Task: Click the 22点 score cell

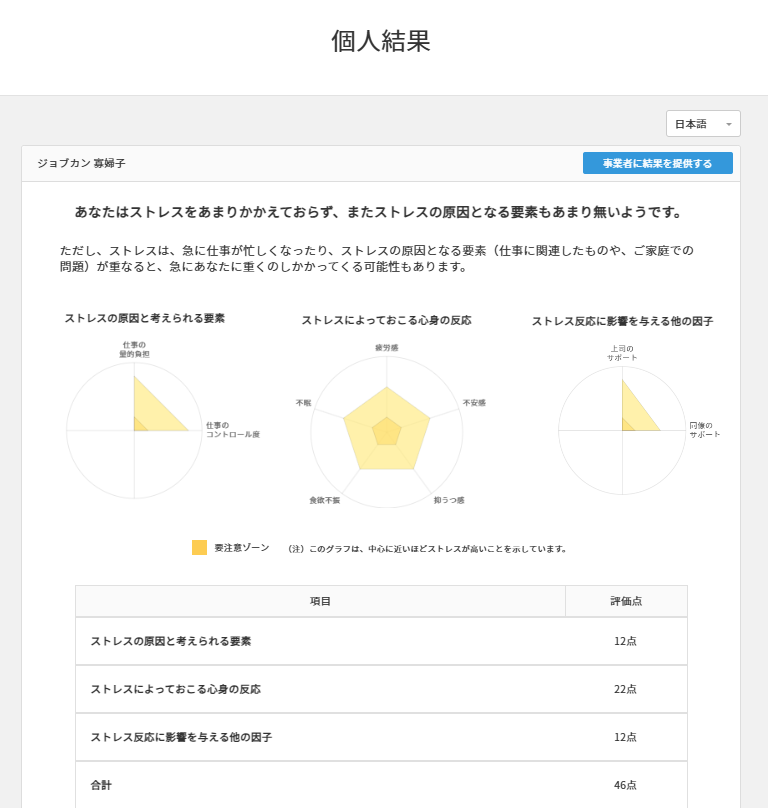Action: point(625,689)
